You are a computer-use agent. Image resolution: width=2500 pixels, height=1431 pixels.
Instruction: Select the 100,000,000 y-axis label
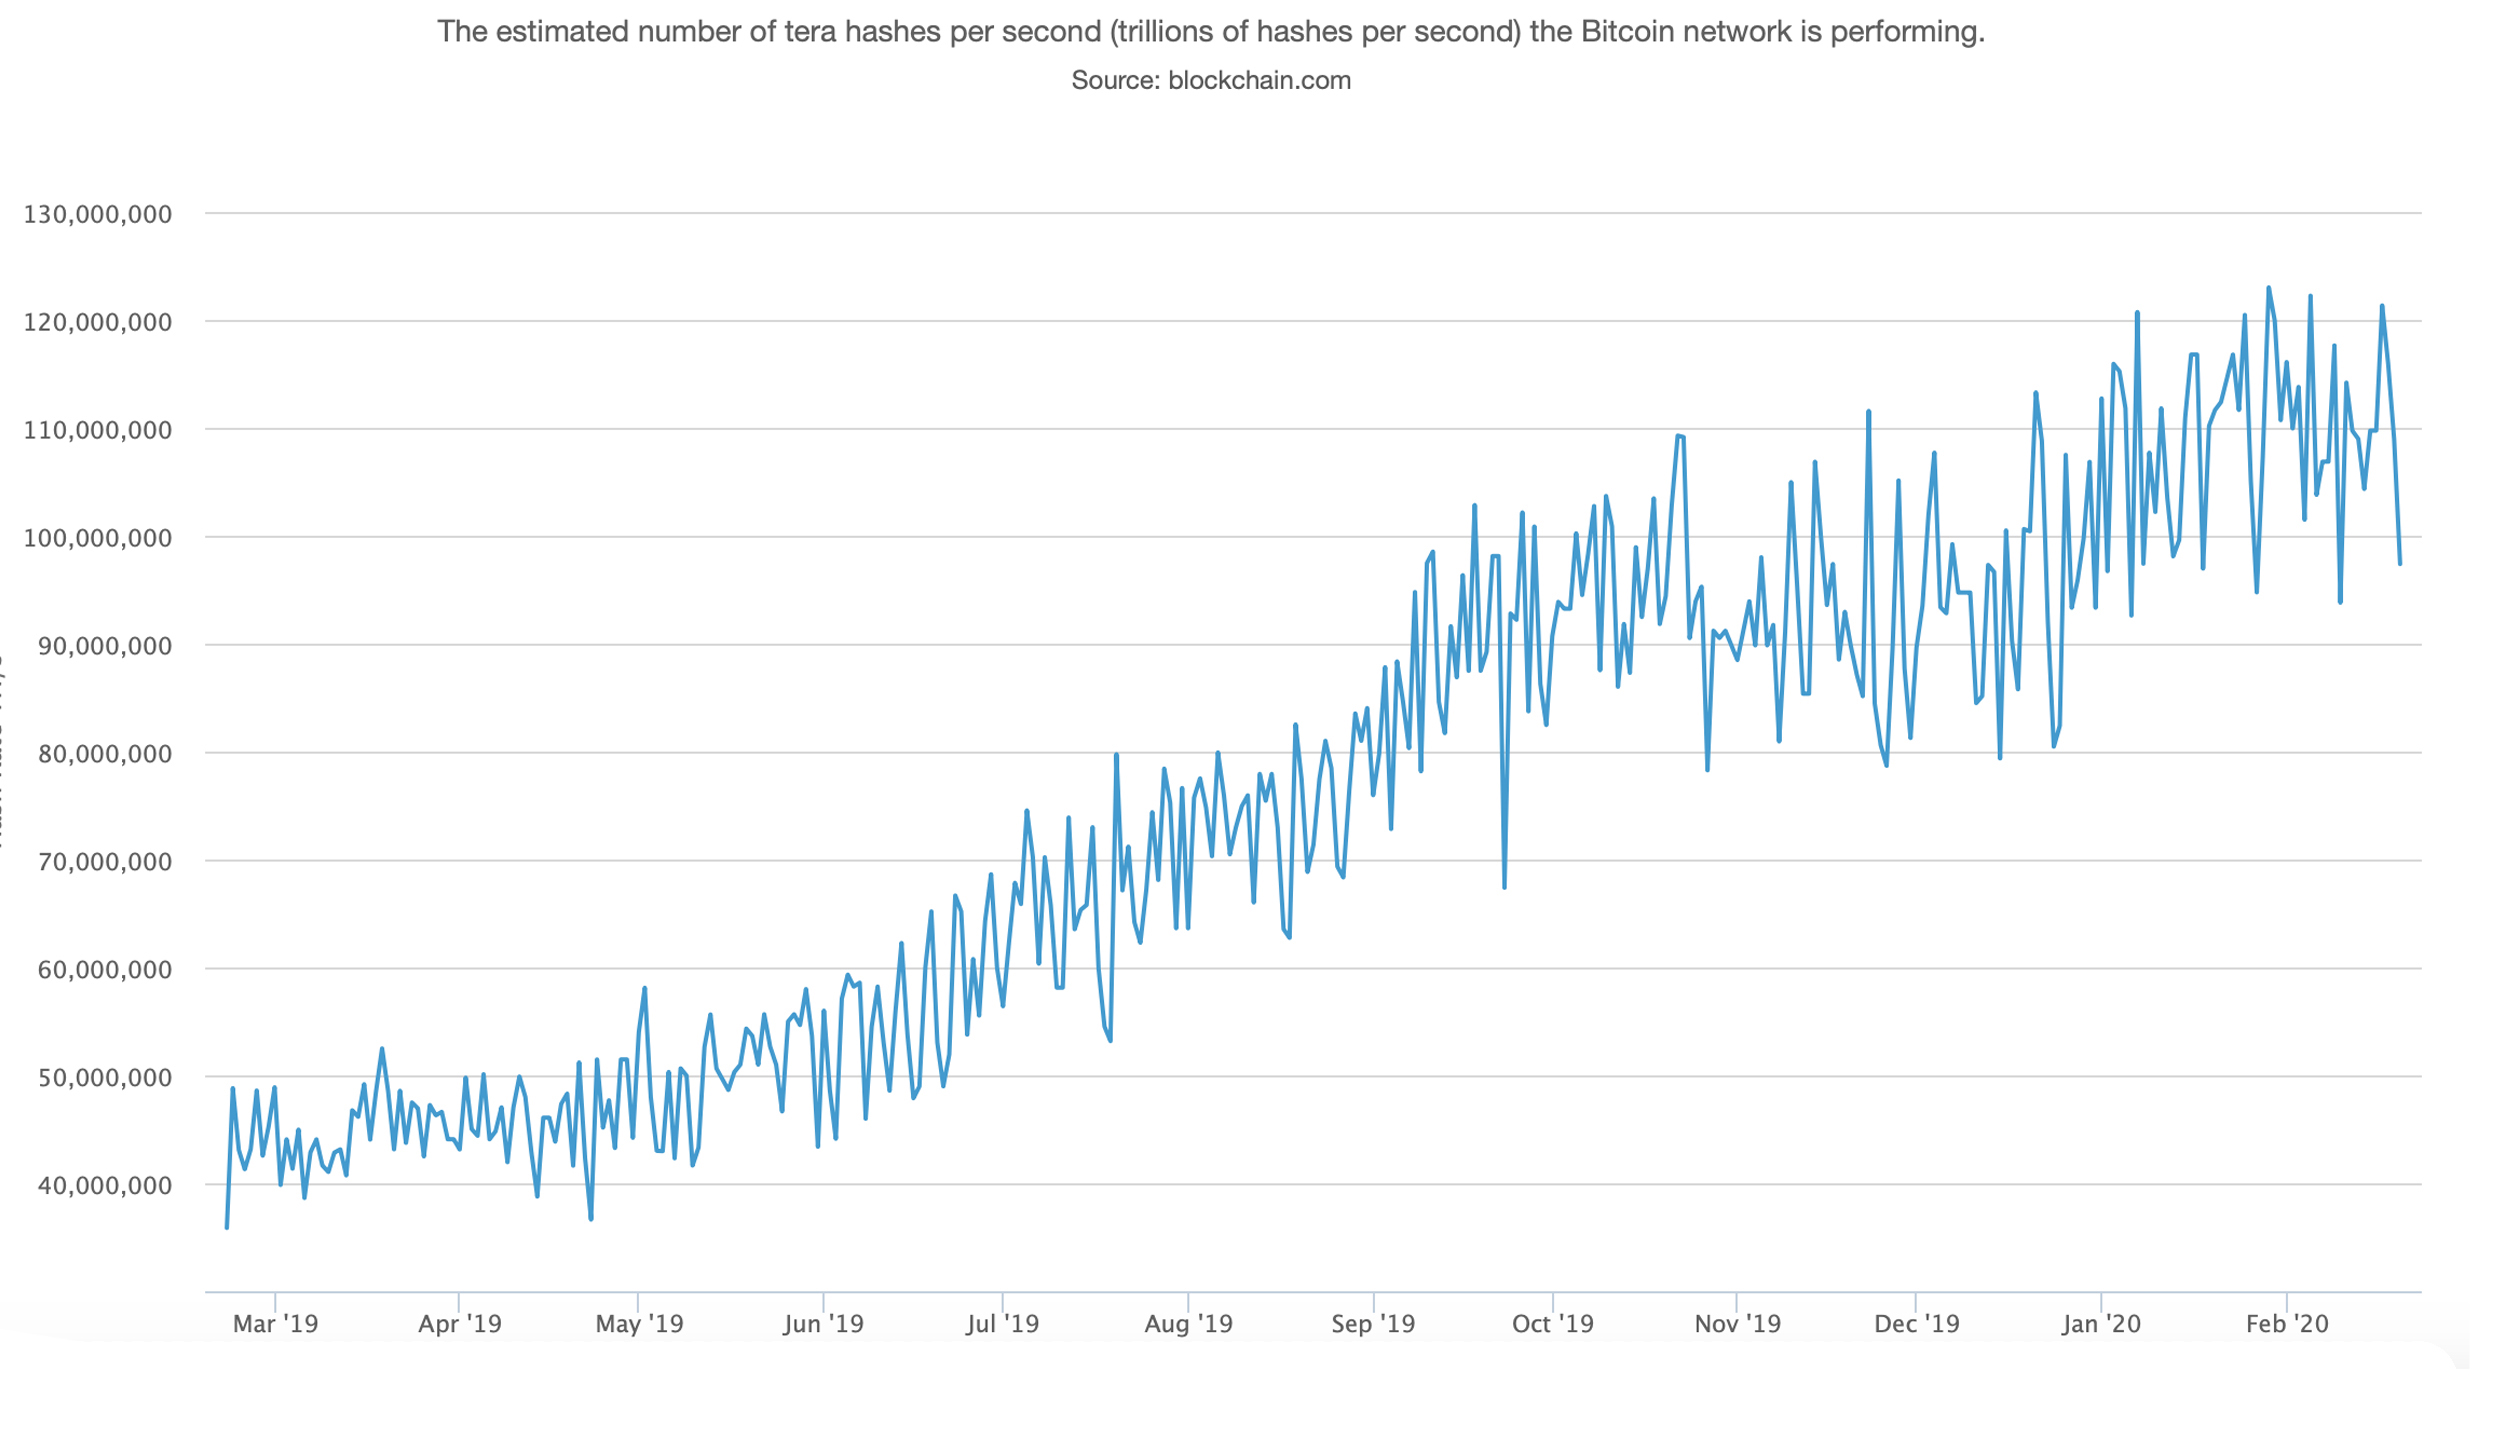(x=98, y=538)
